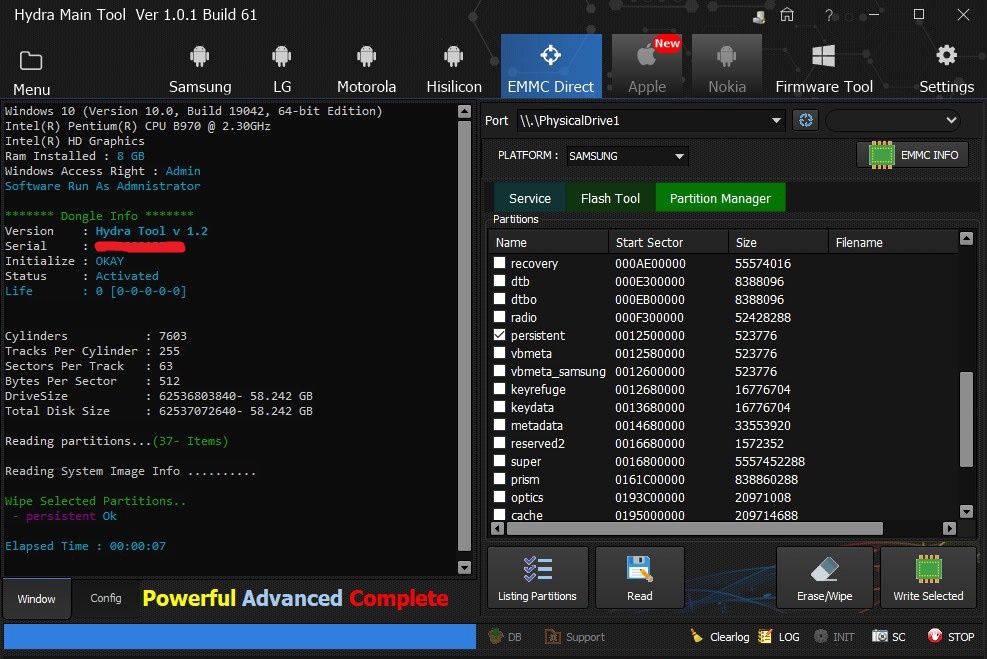Viewport: 987px width, 659px height.
Task: Click the Erase/Wipe eraser icon
Action: (824, 570)
